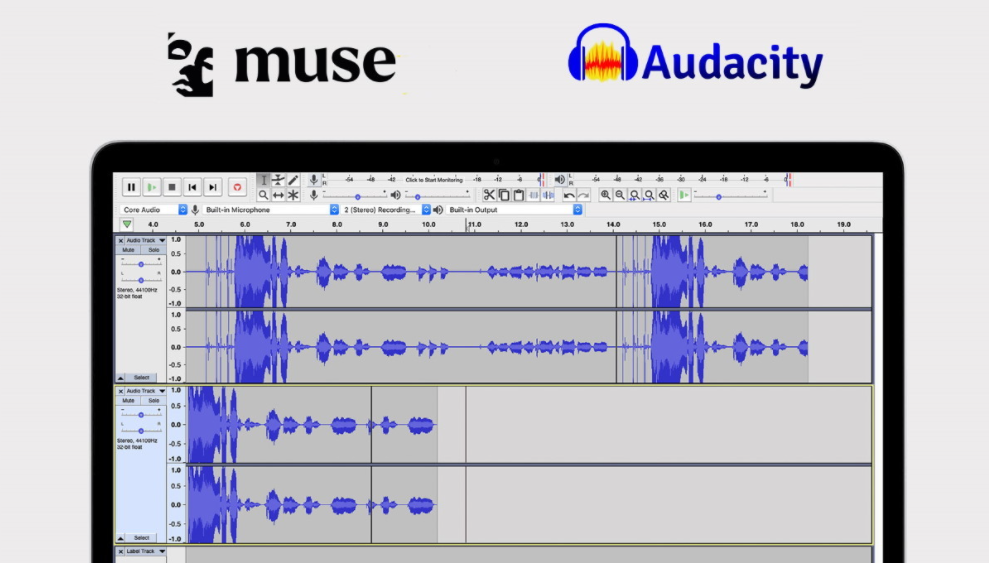Close the Label Track

[120, 551]
